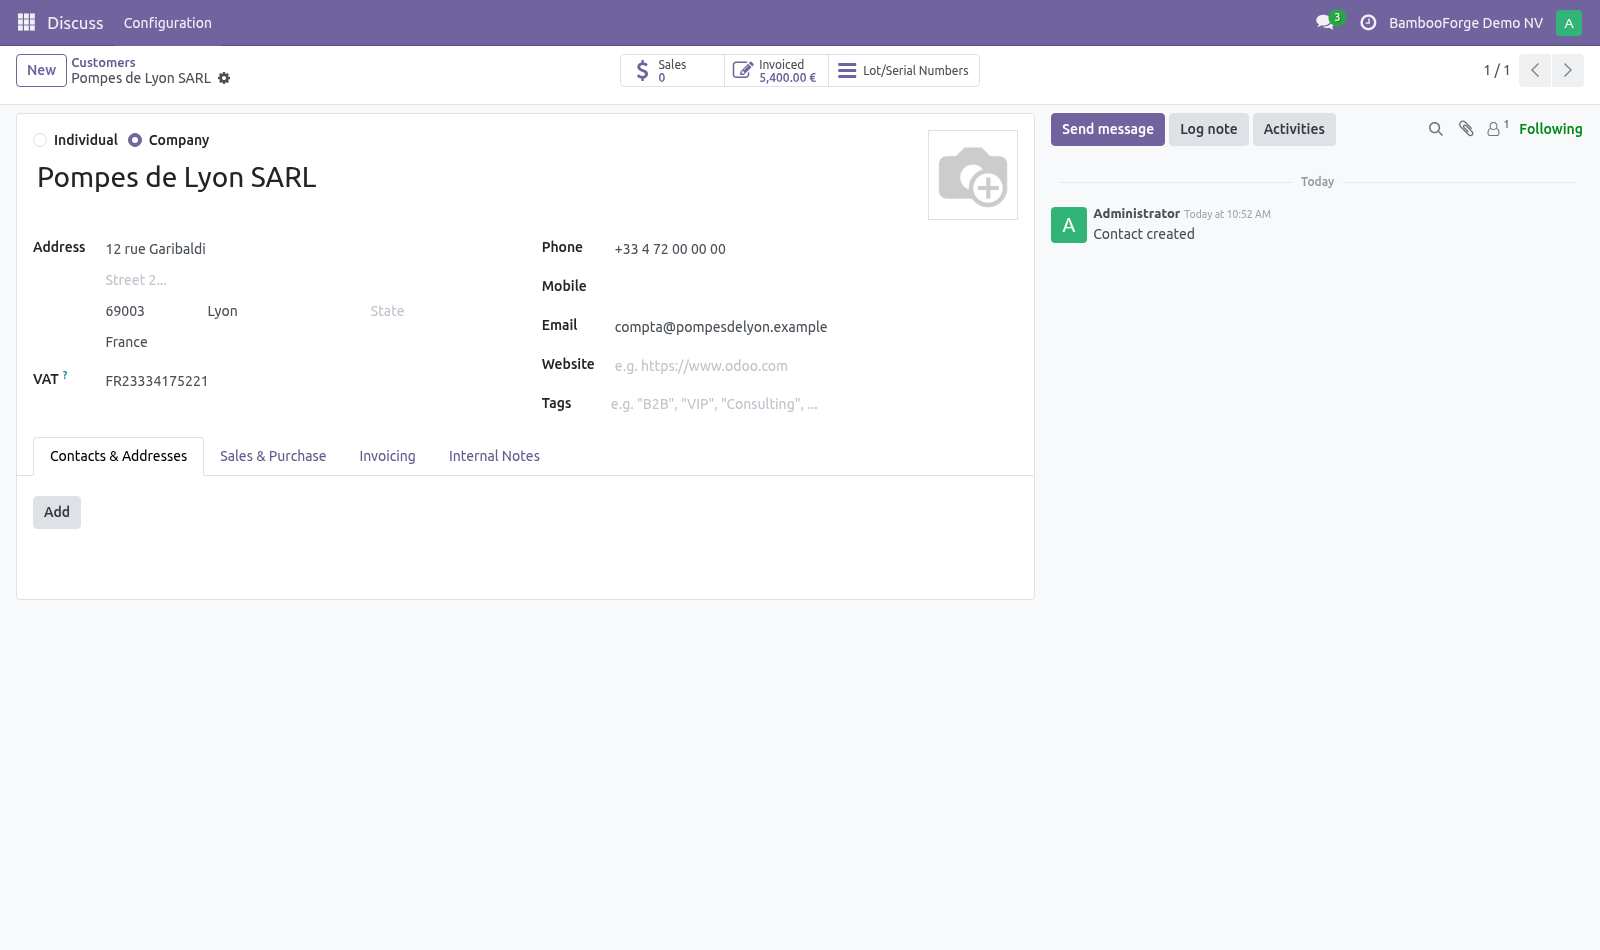Viewport: 1600px width, 950px height.
Task: Go to Customers breadcrumb link
Action: [103, 62]
